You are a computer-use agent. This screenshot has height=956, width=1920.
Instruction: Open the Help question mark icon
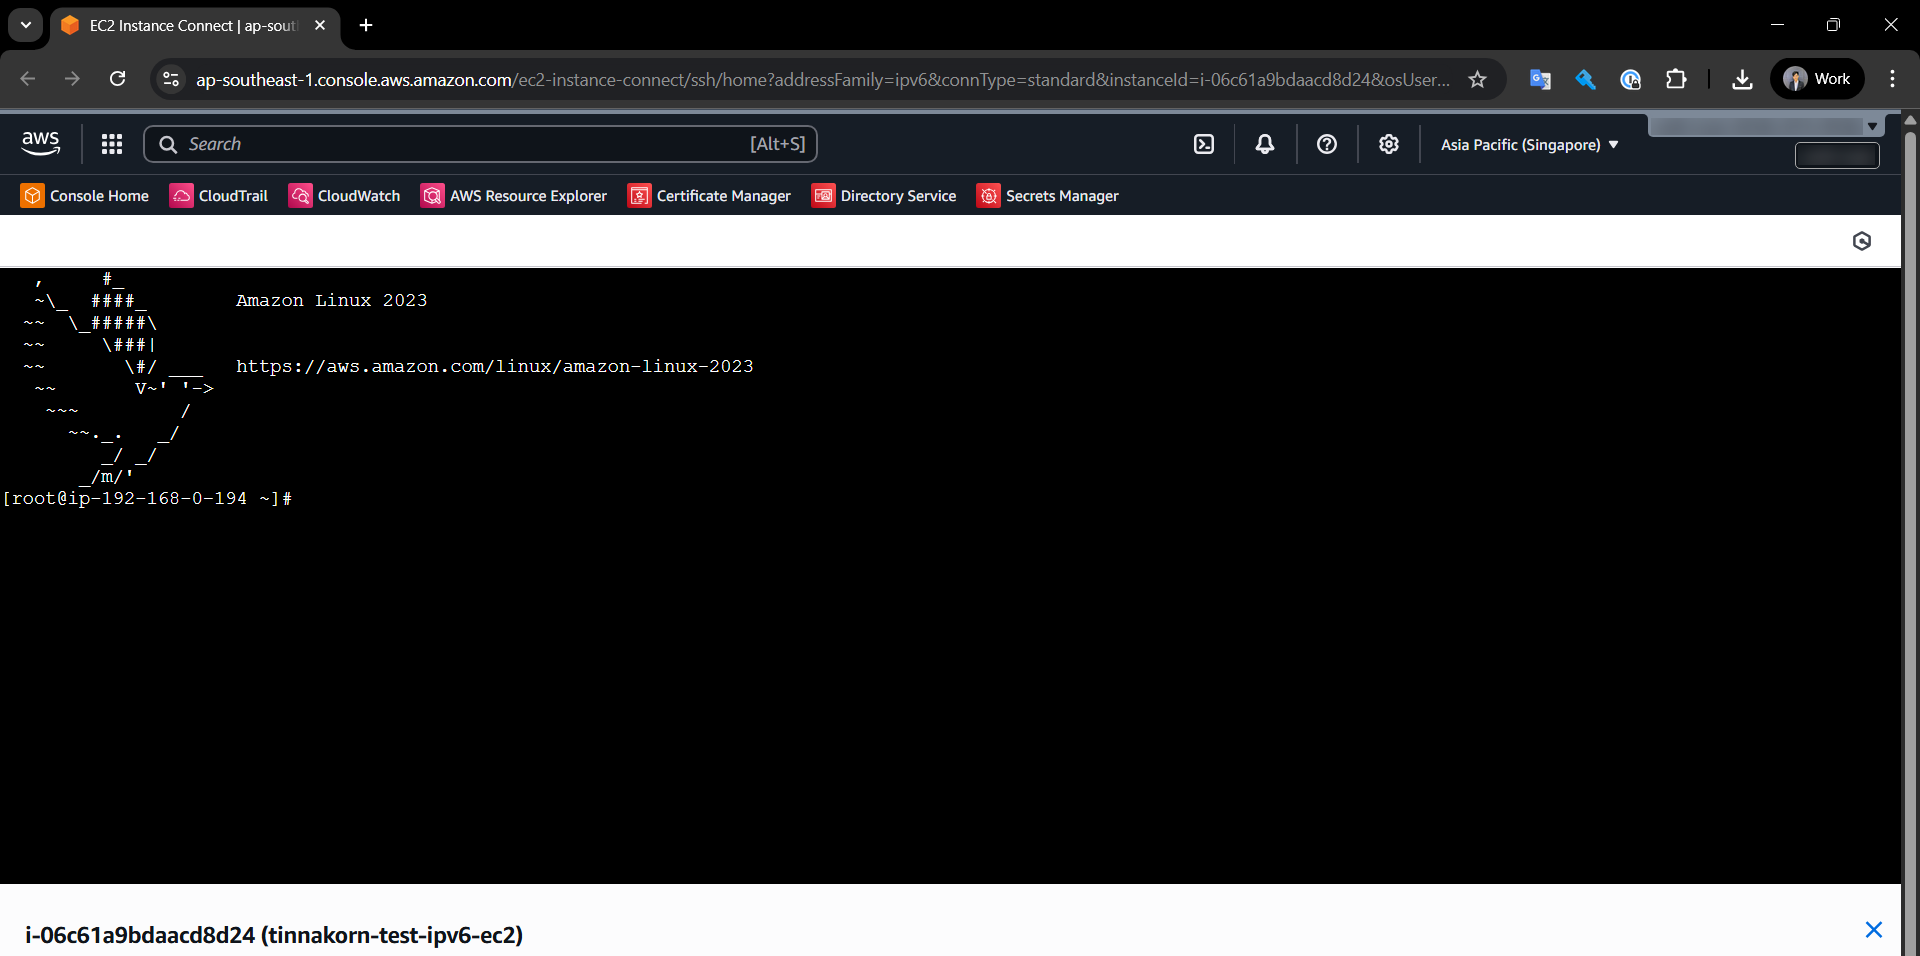coord(1327,144)
